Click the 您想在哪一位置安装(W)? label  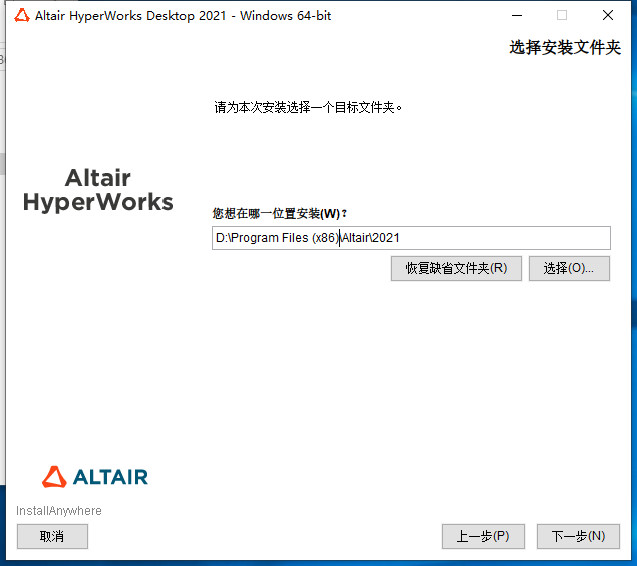pyautogui.click(x=280, y=213)
